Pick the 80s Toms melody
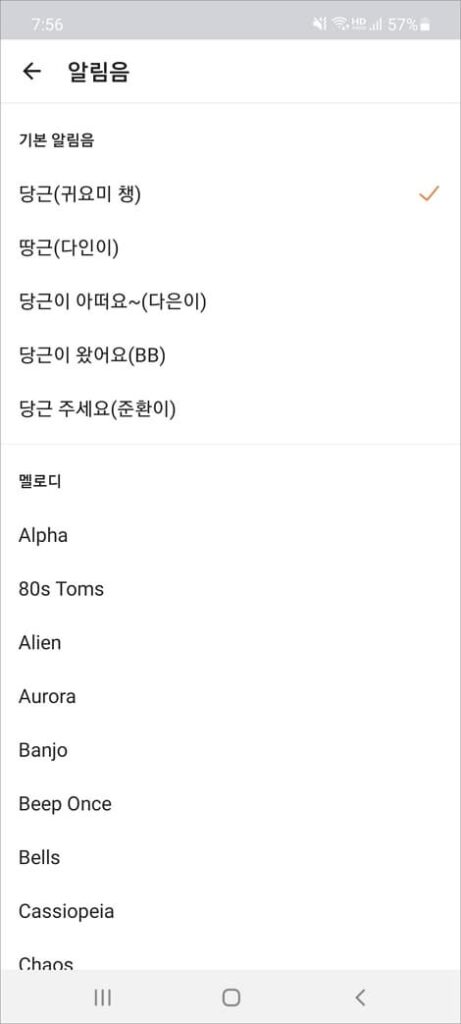 coord(230,589)
